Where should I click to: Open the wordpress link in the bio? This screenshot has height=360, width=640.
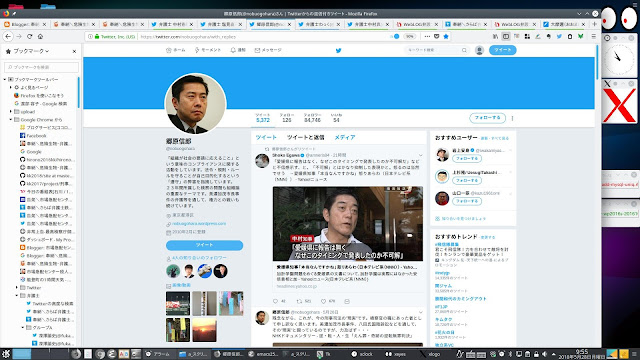[x=199, y=224]
